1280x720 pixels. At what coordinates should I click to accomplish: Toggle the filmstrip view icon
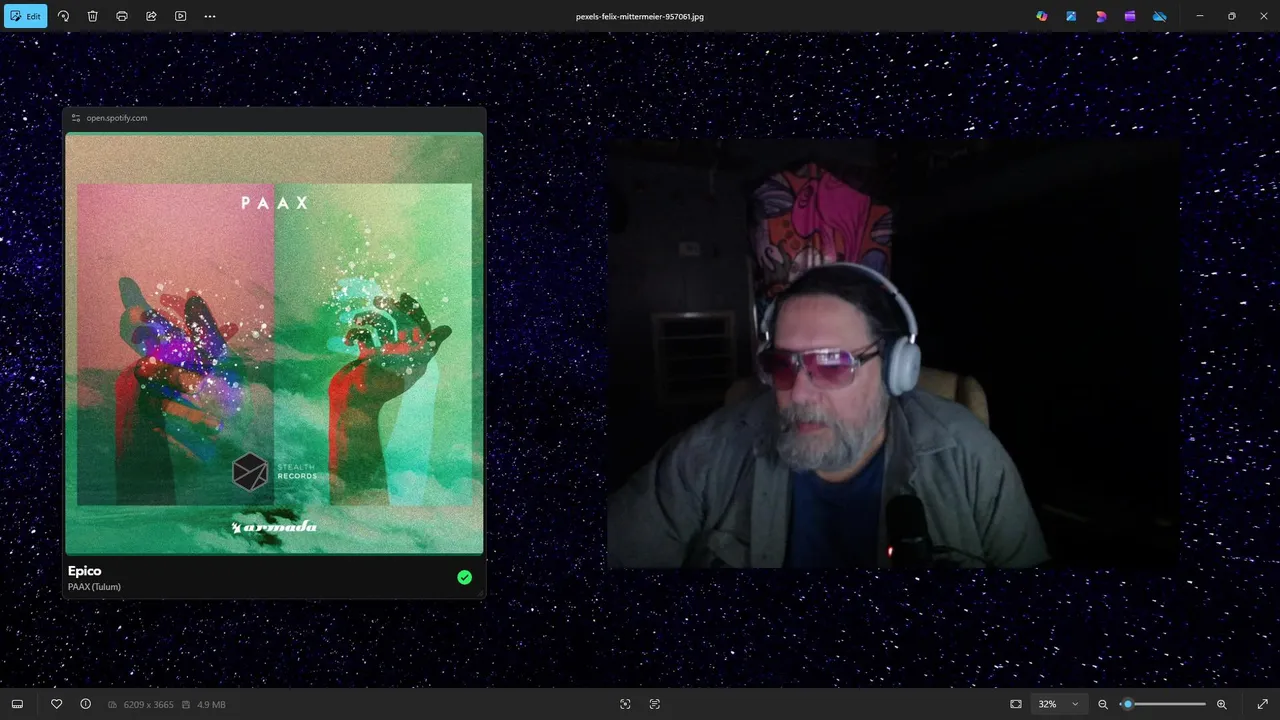coord(18,704)
